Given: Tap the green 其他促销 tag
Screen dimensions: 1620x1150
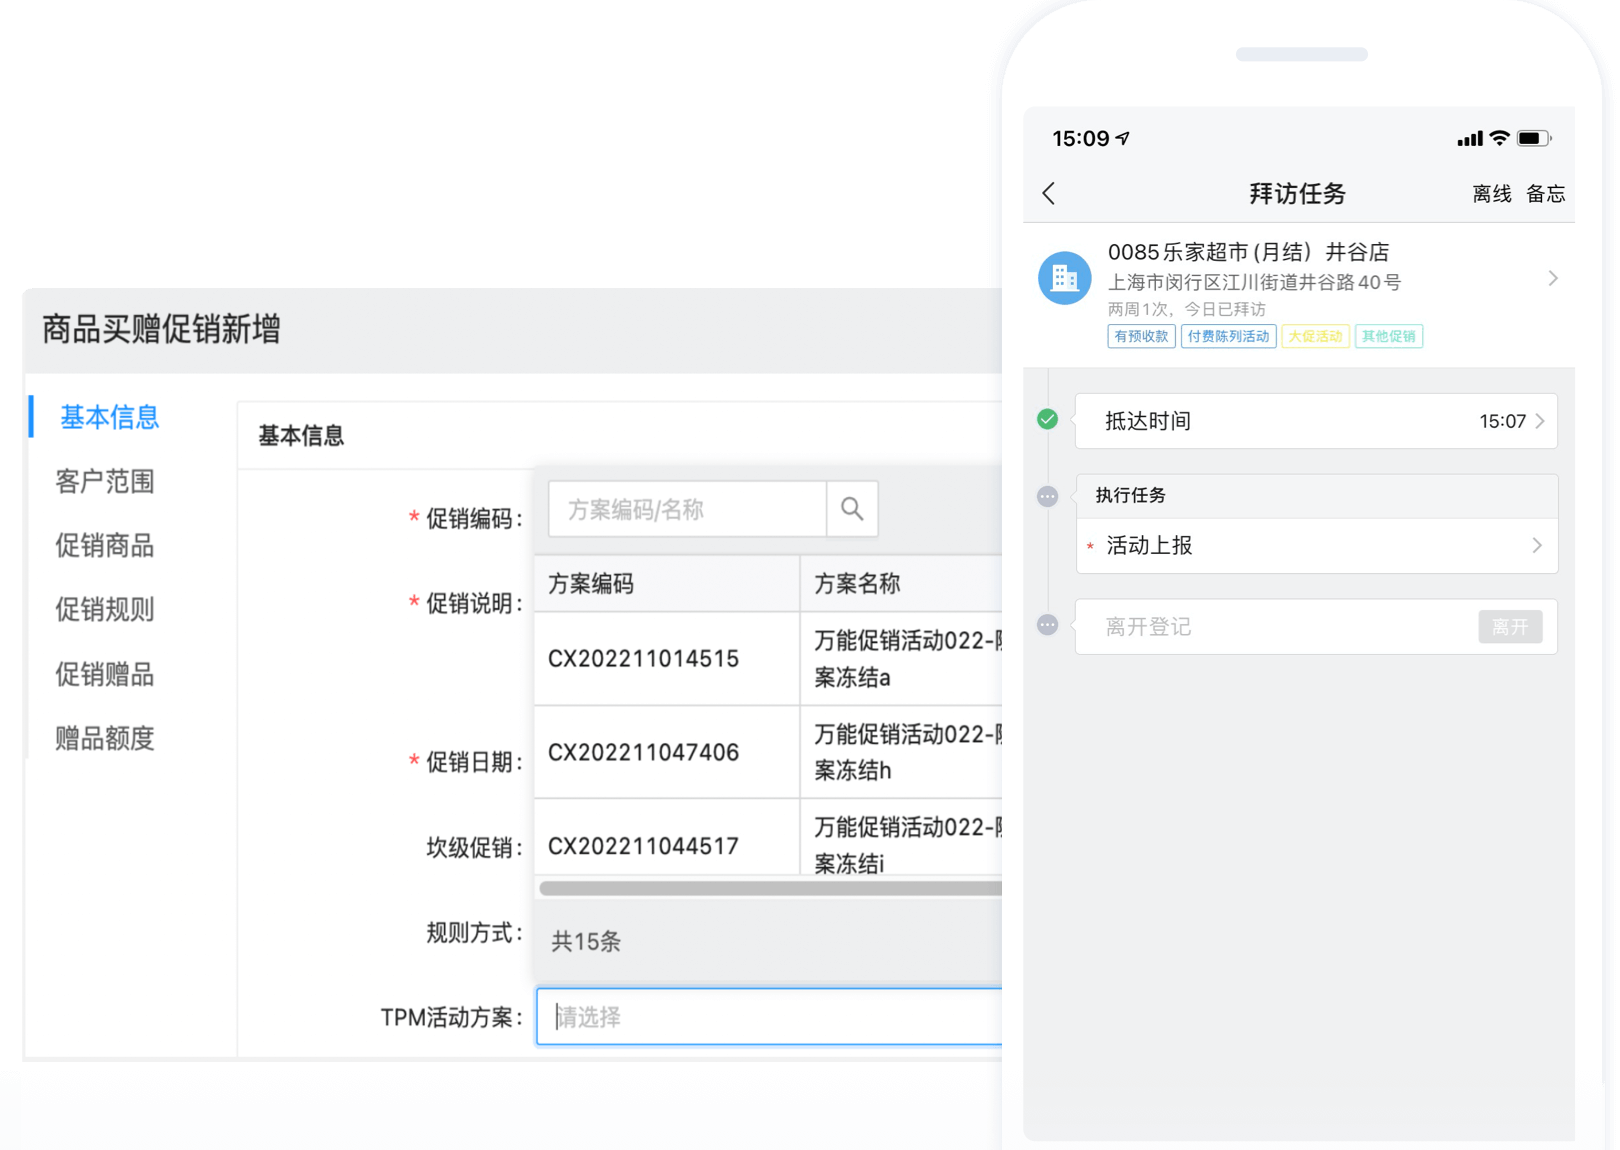Looking at the screenshot, I should click(x=1389, y=336).
